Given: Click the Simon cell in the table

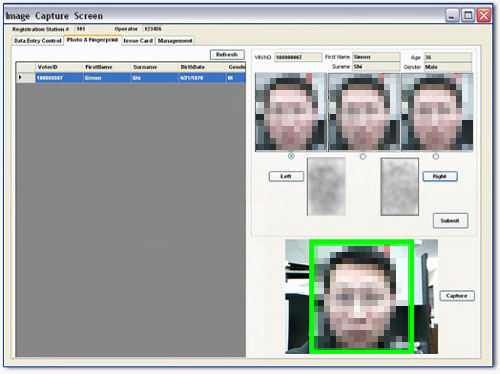Looking at the screenshot, I should [x=107, y=78].
